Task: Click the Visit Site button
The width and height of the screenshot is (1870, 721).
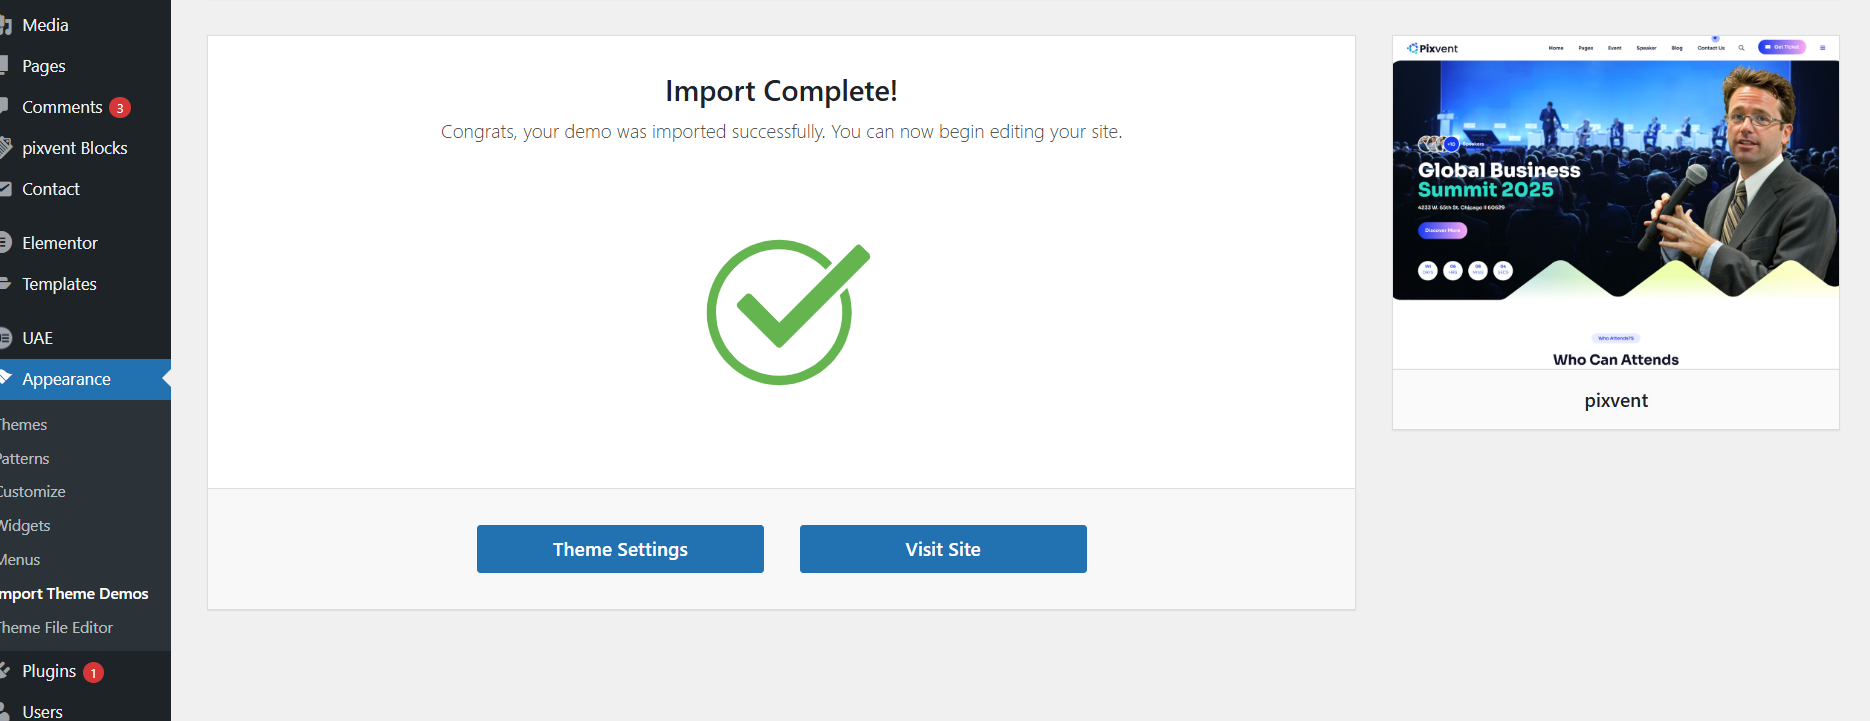Action: [x=943, y=549]
